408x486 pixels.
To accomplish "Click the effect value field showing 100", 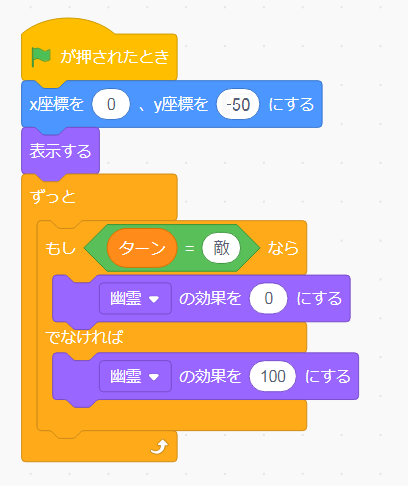I will (x=273, y=376).
